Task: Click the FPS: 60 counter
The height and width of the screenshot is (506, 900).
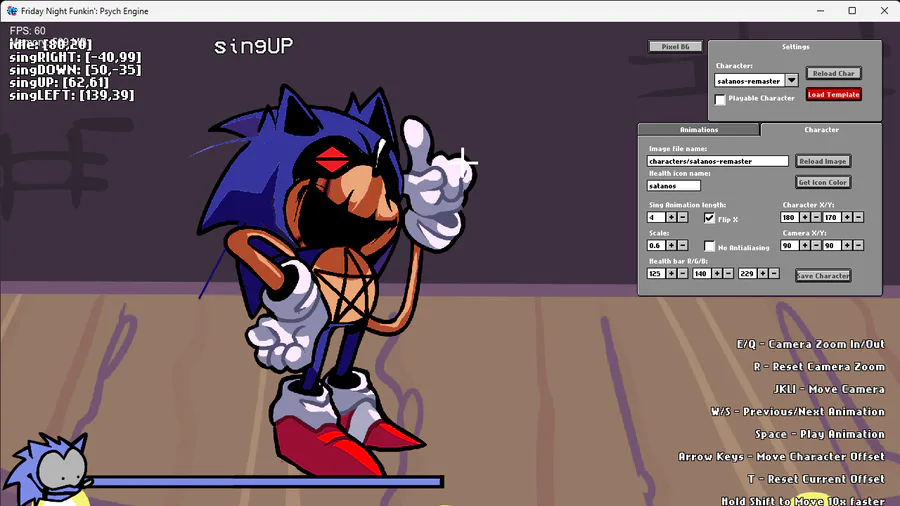Action: [x=28, y=31]
